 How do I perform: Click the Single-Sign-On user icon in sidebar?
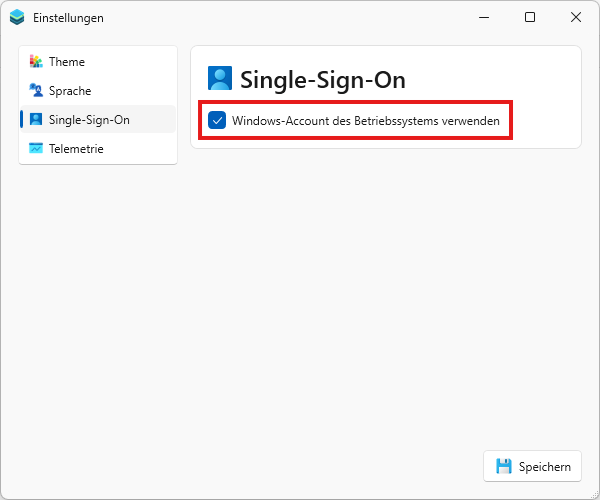point(36,119)
